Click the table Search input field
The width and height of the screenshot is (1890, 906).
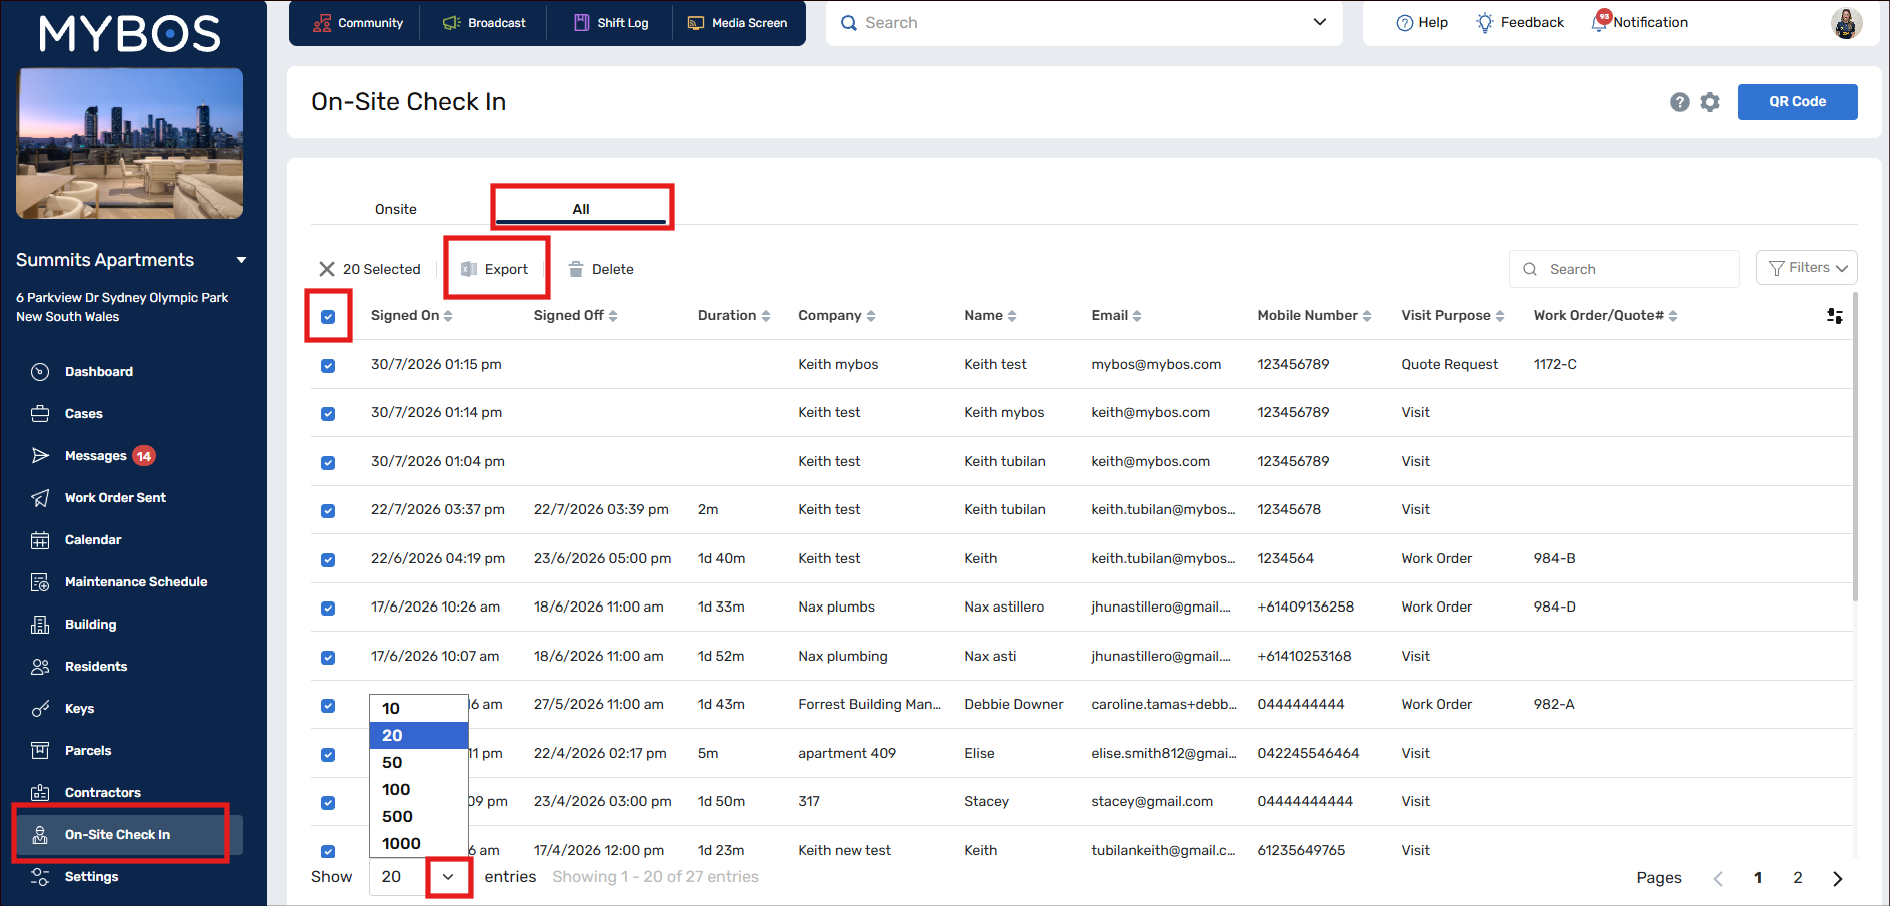click(x=1624, y=269)
